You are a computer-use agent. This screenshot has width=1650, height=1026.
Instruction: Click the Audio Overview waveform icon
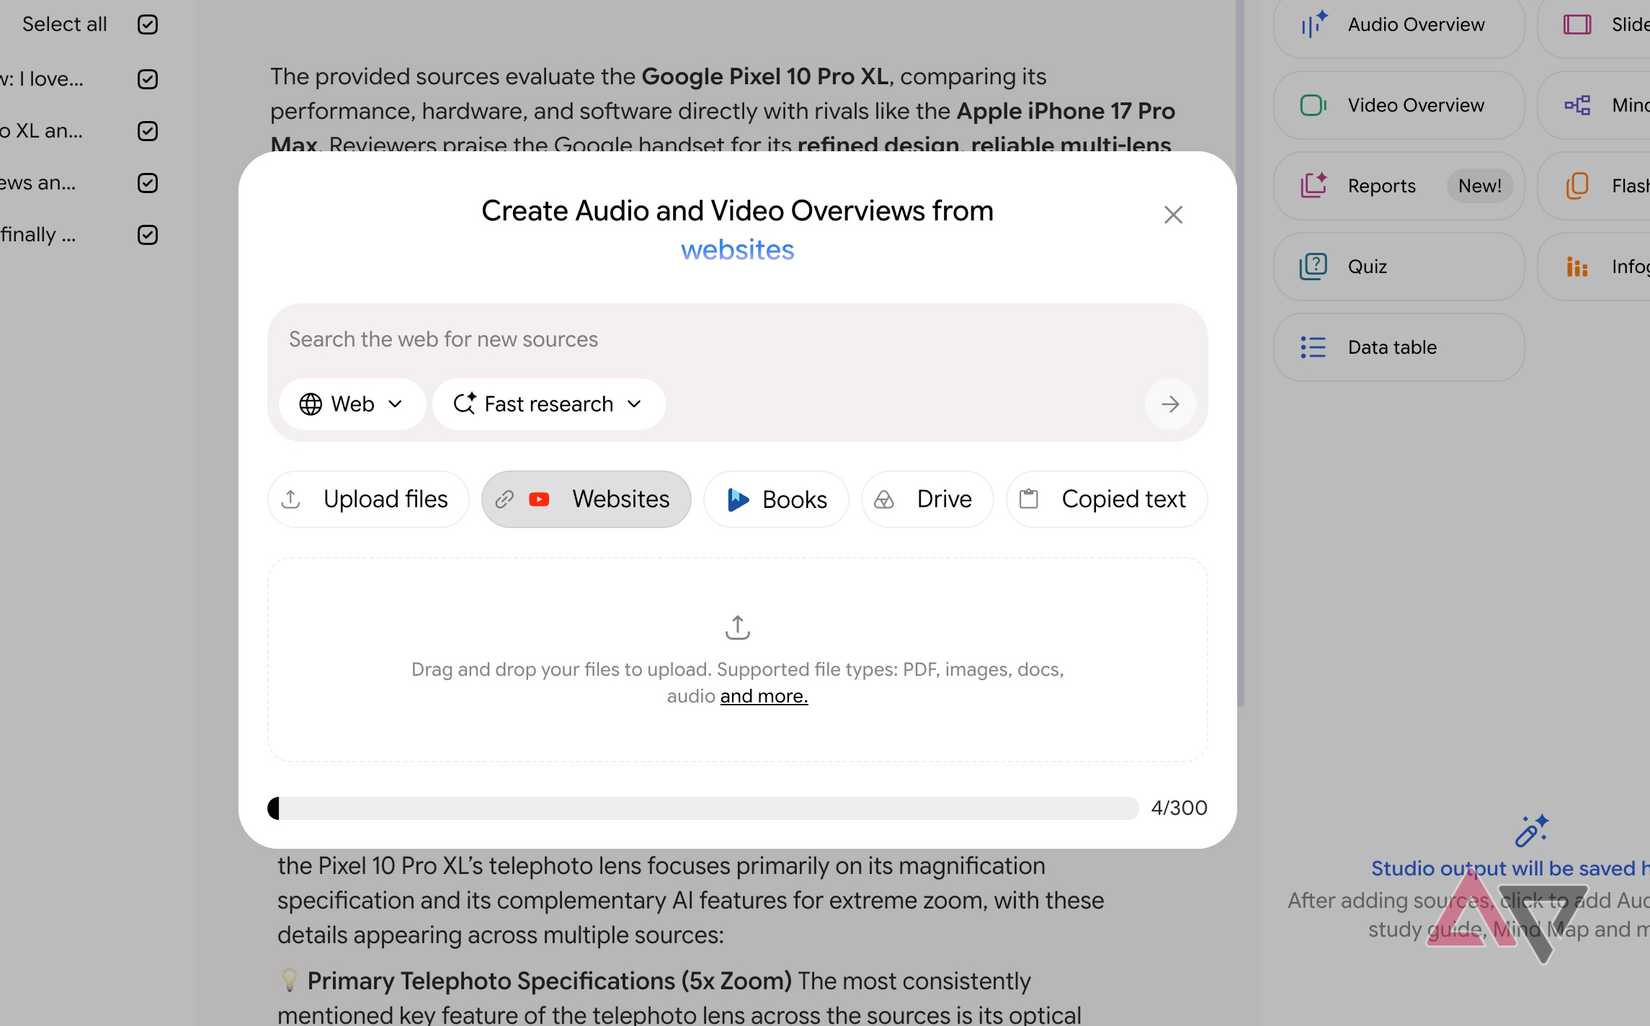click(x=1314, y=24)
